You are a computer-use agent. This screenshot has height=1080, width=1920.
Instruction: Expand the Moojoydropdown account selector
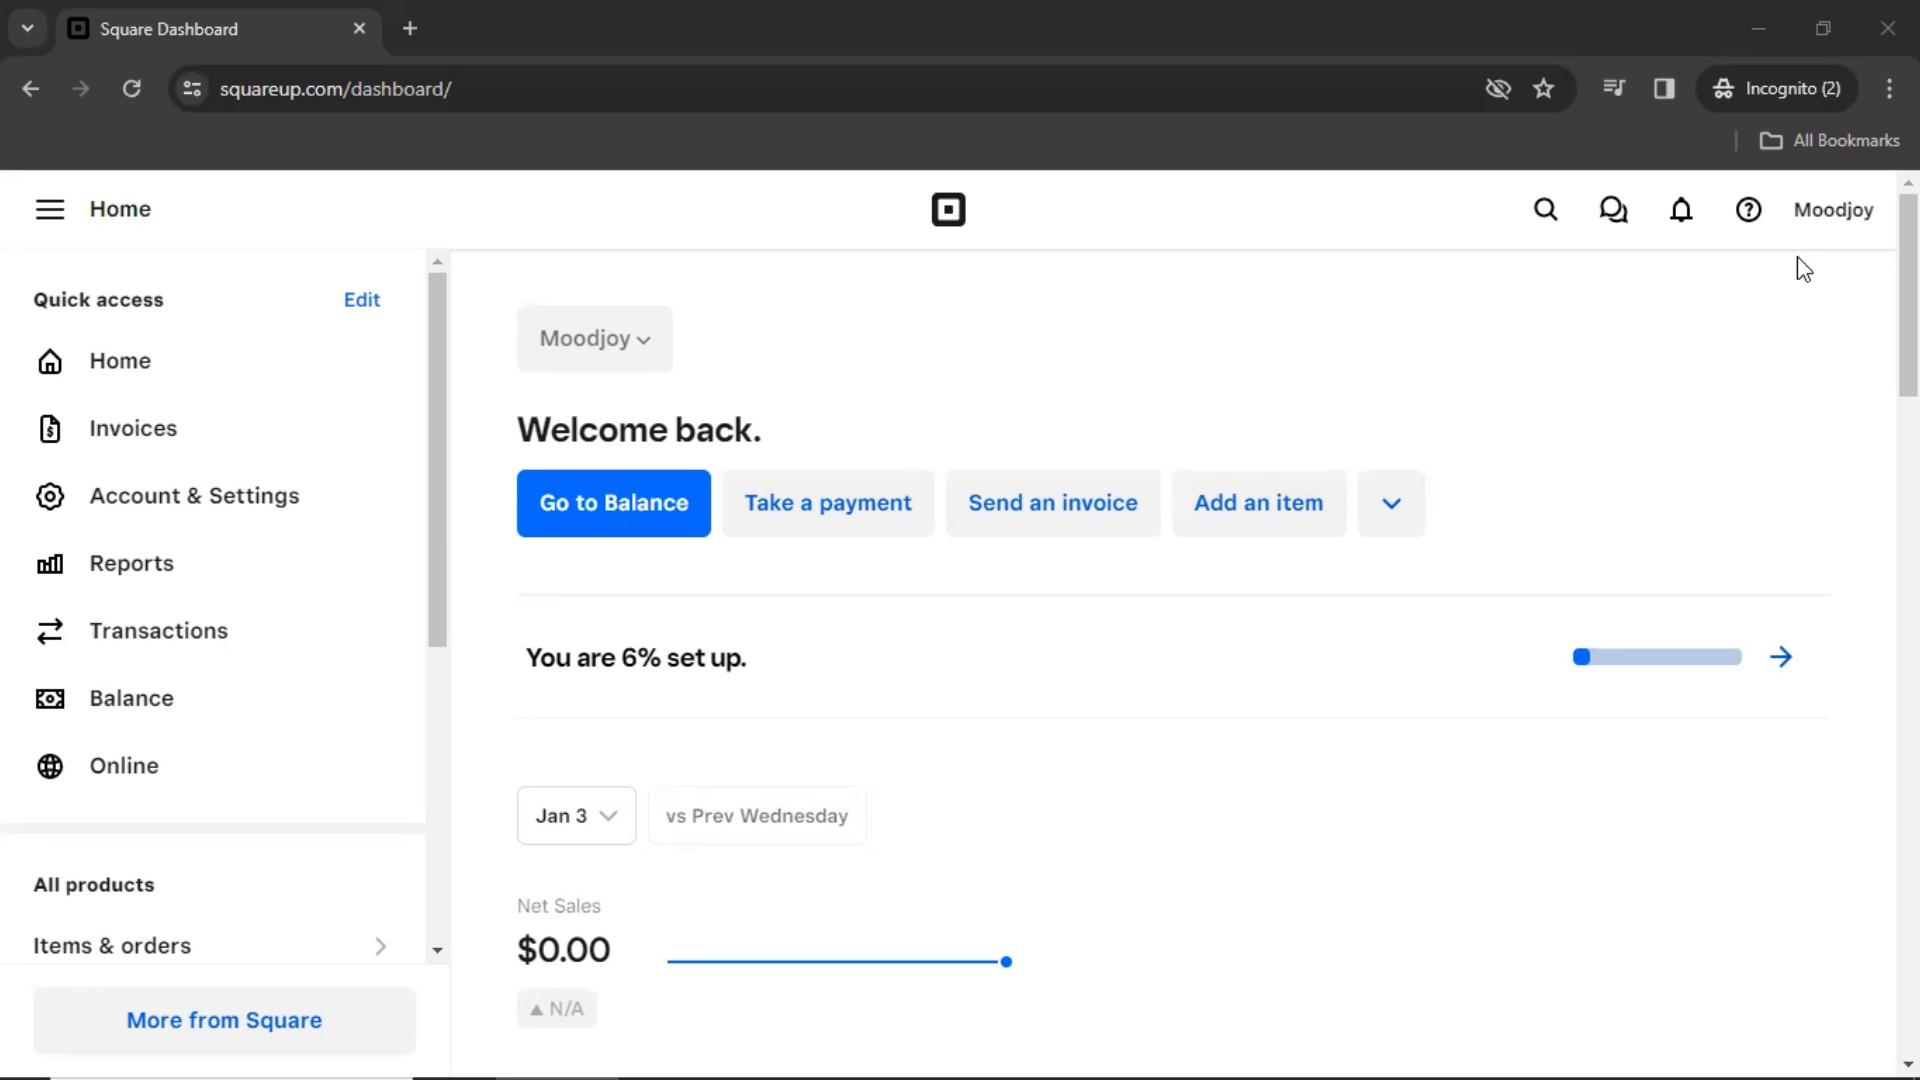tap(595, 338)
